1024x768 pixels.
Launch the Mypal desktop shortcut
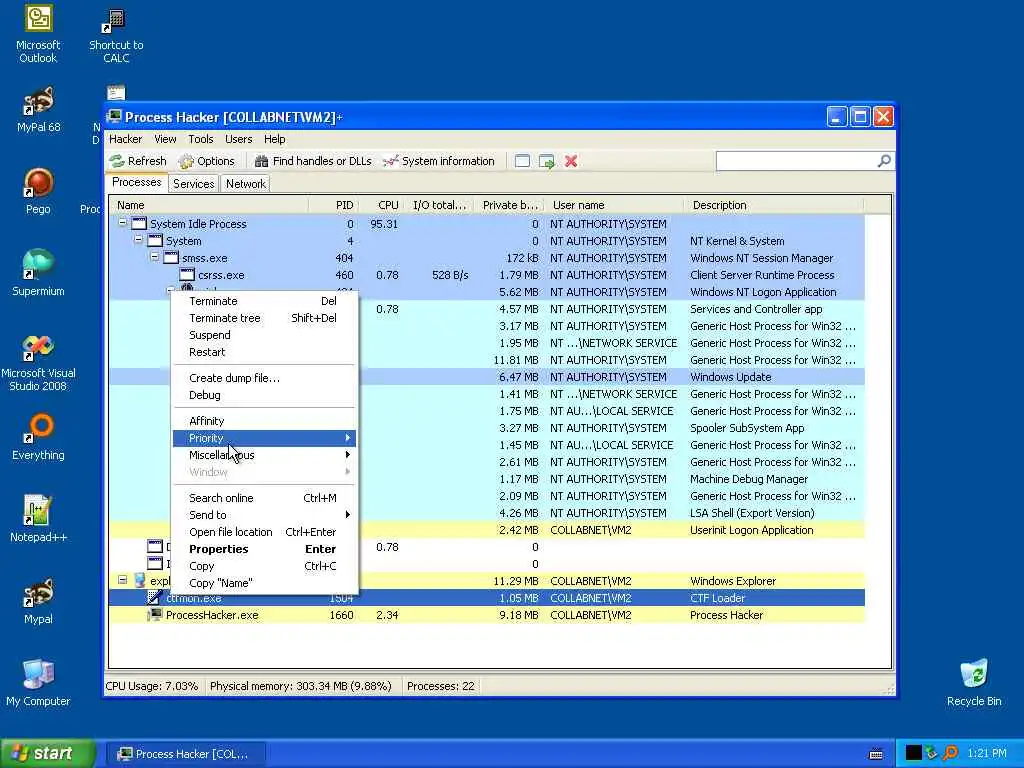click(38, 601)
